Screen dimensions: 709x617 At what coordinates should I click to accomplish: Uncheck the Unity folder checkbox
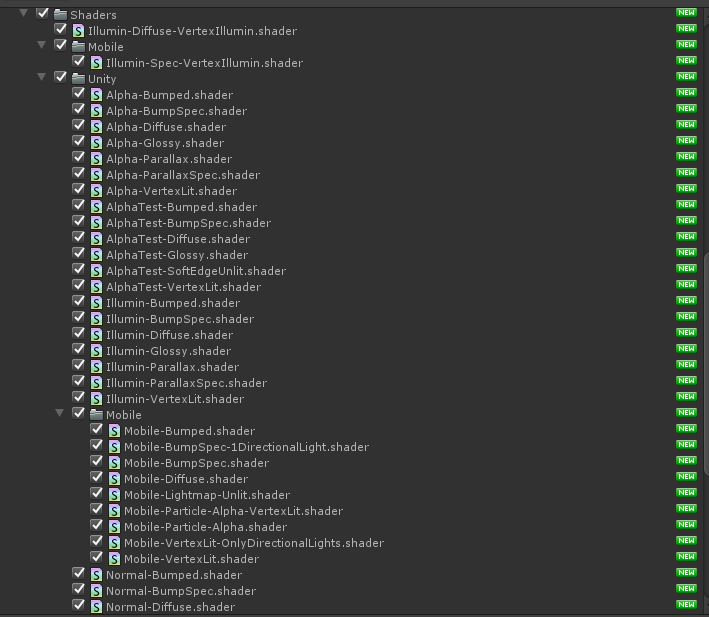[x=61, y=77]
